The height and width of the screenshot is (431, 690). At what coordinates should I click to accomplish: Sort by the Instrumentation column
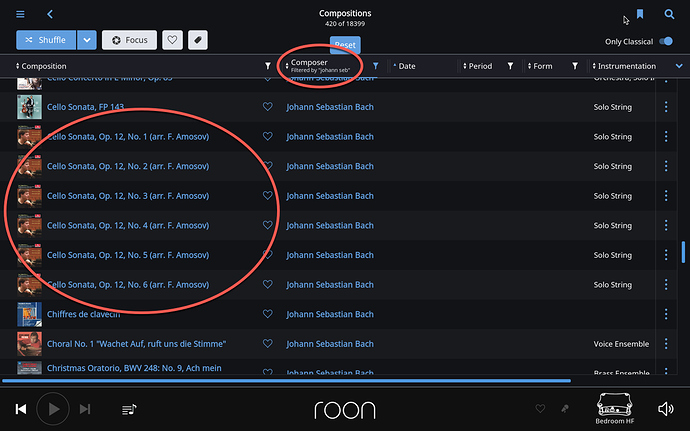[x=624, y=66]
